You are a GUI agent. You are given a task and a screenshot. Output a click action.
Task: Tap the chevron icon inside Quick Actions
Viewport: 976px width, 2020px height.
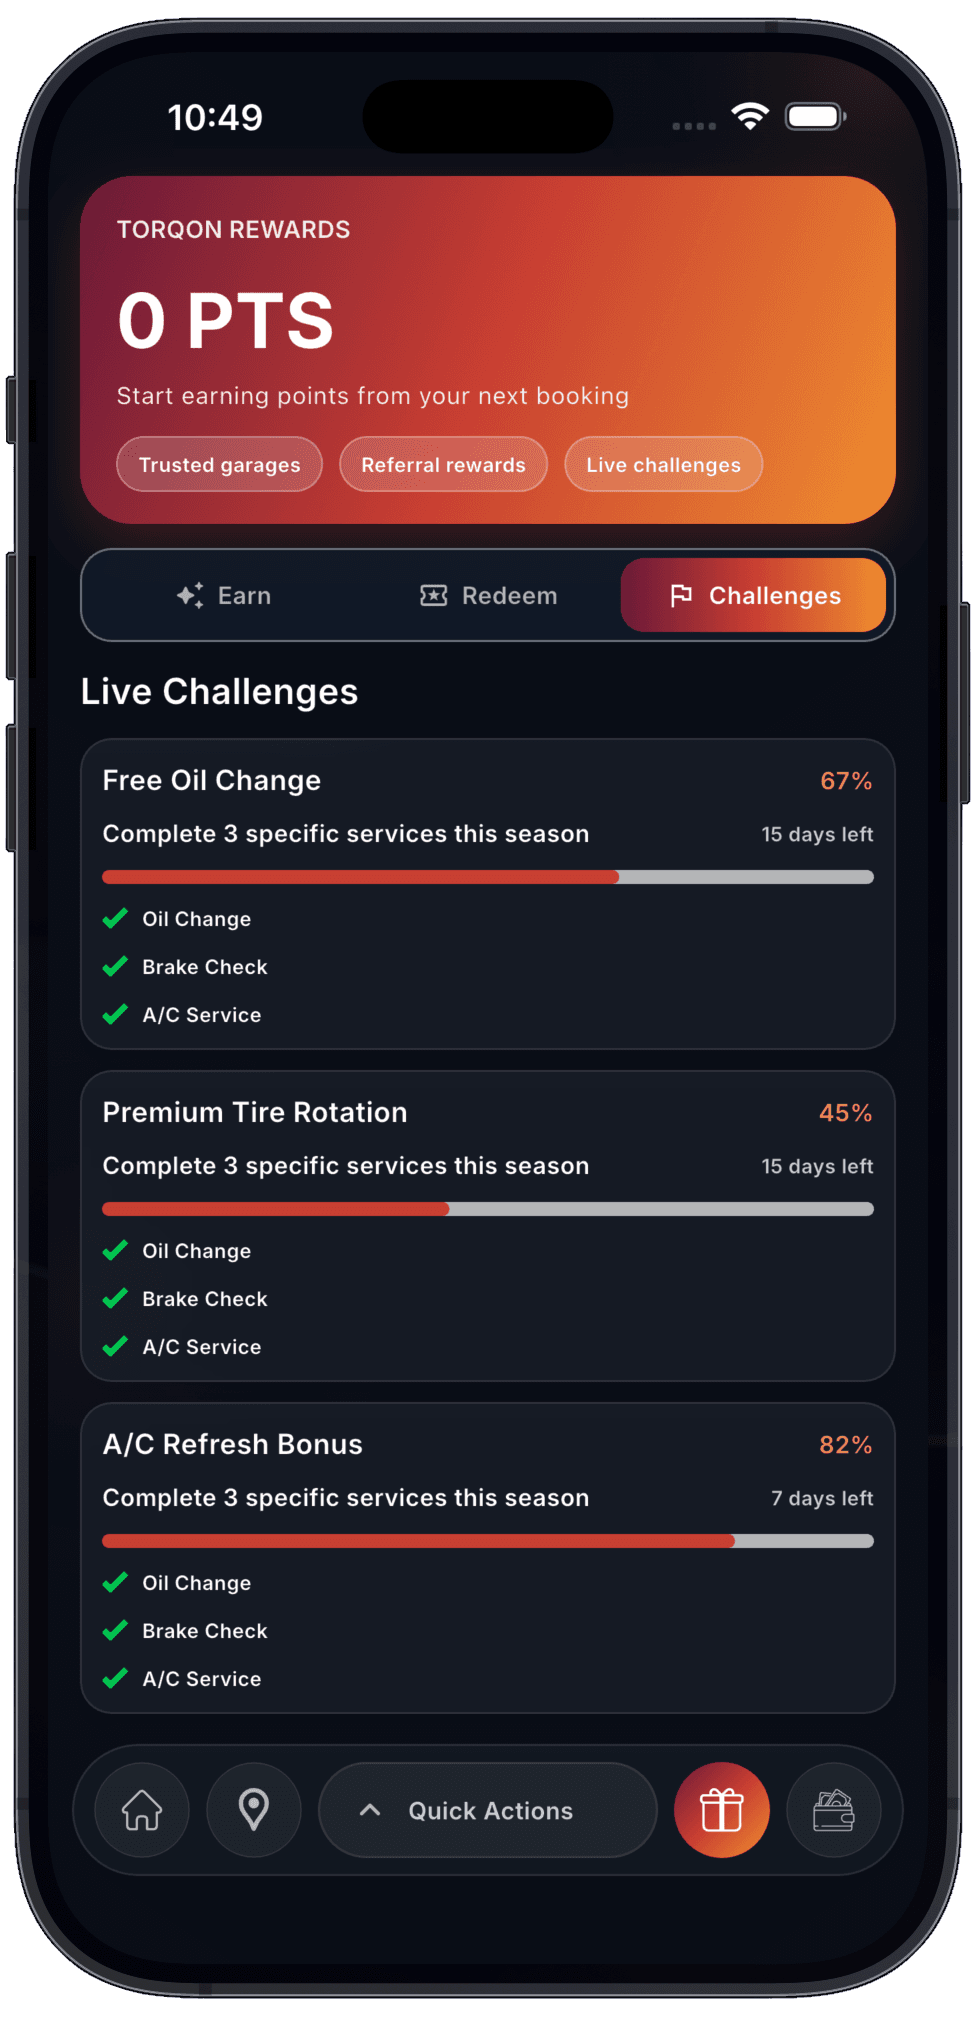click(371, 1810)
